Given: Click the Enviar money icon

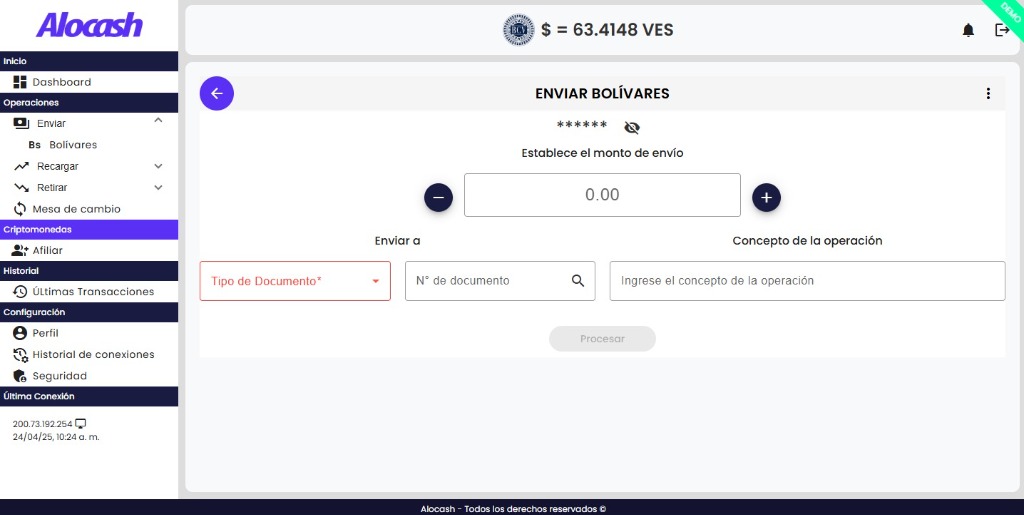Looking at the screenshot, I should (x=21, y=123).
